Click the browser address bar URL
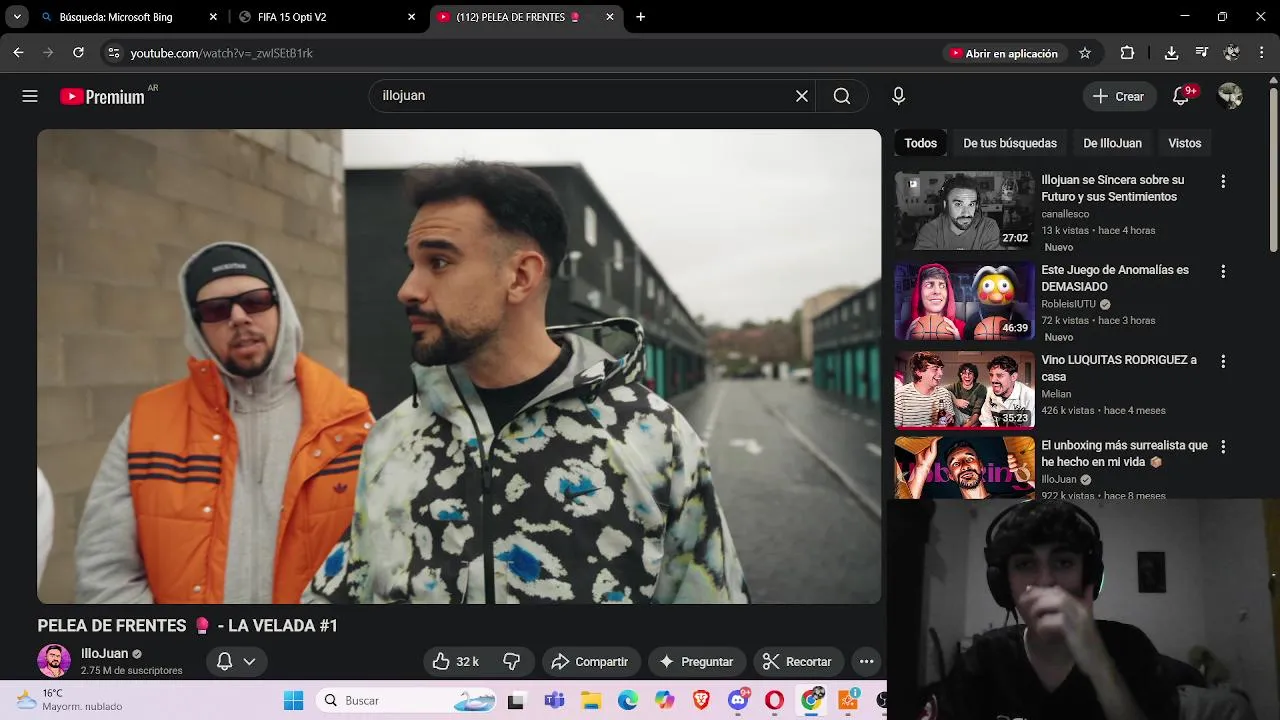 click(x=221, y=53)
